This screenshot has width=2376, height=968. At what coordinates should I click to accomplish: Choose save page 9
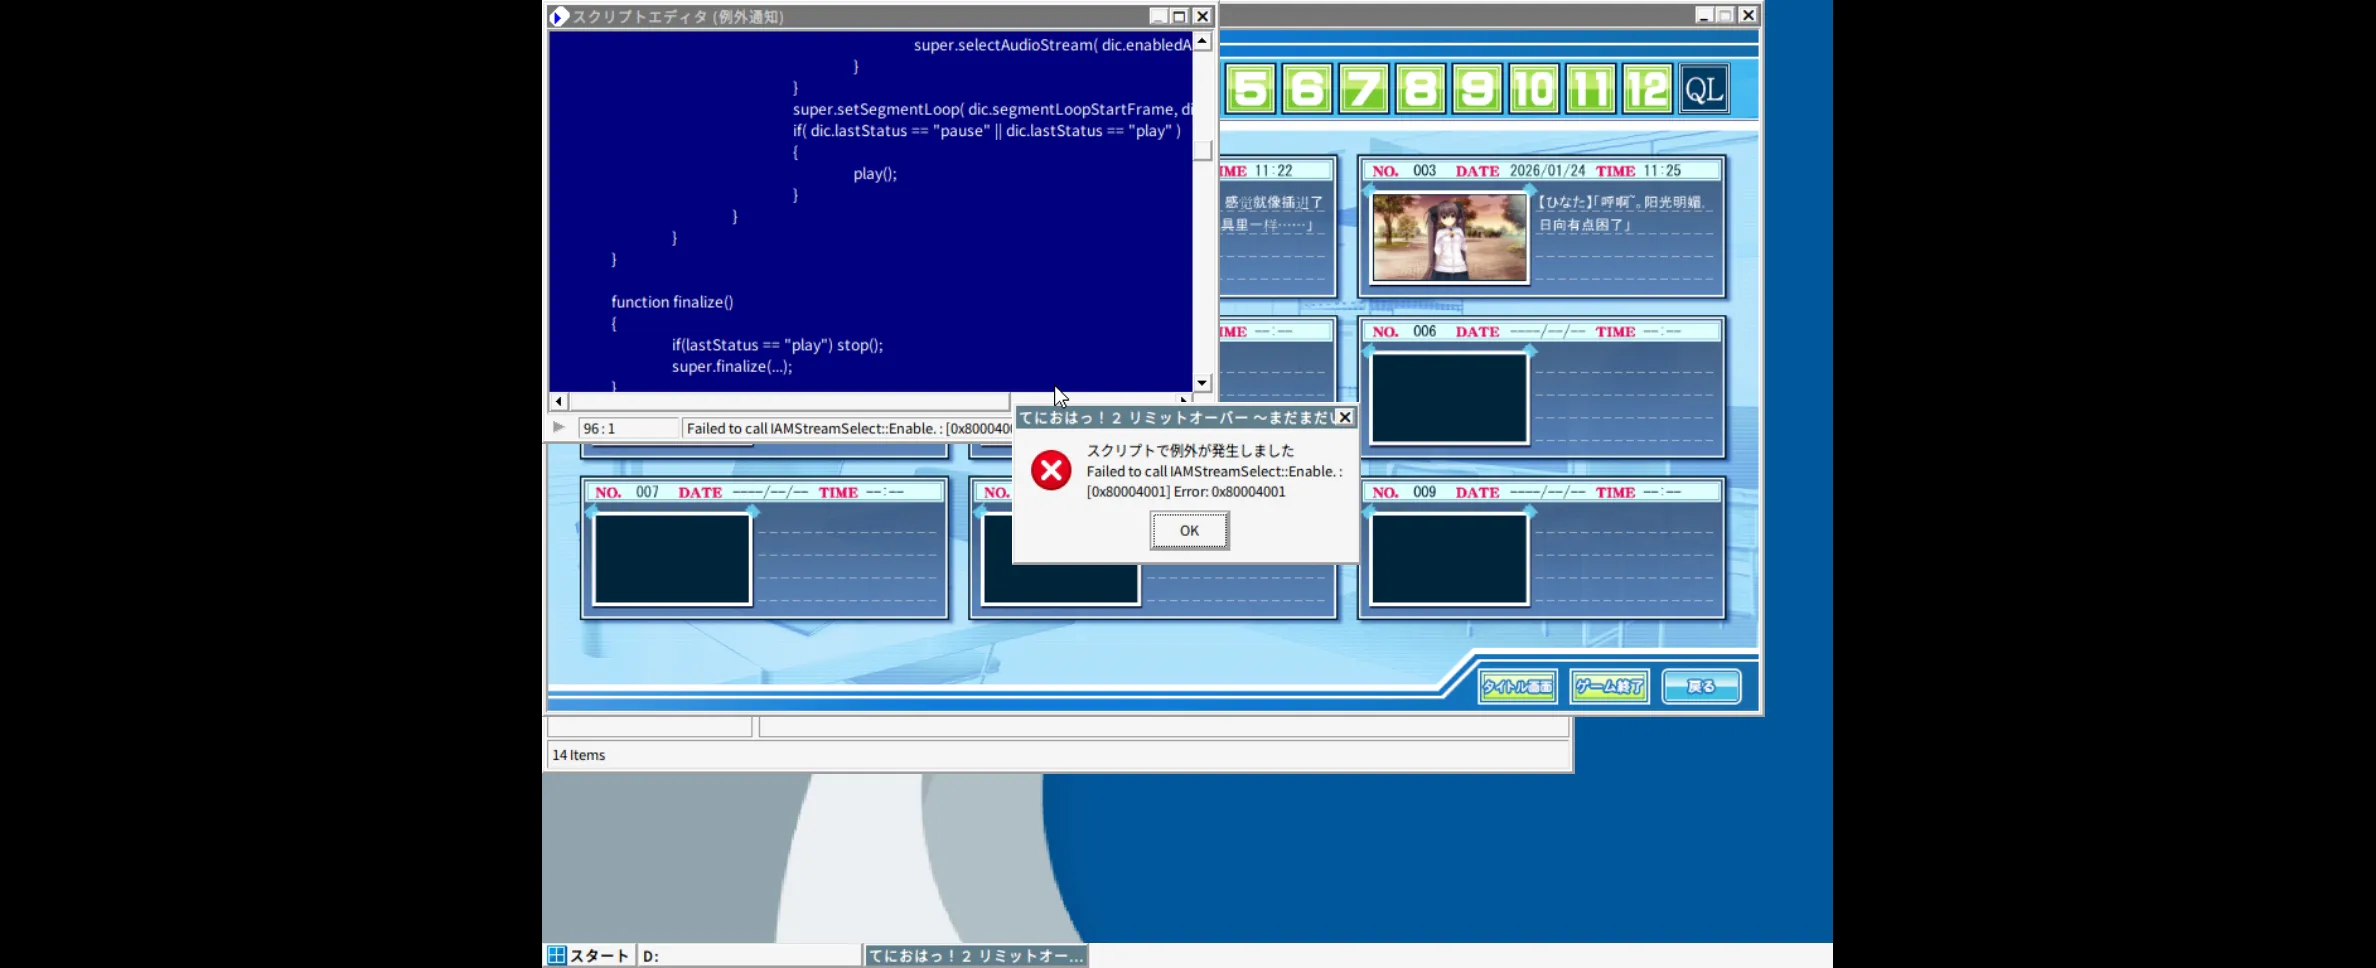[1477, 89]
